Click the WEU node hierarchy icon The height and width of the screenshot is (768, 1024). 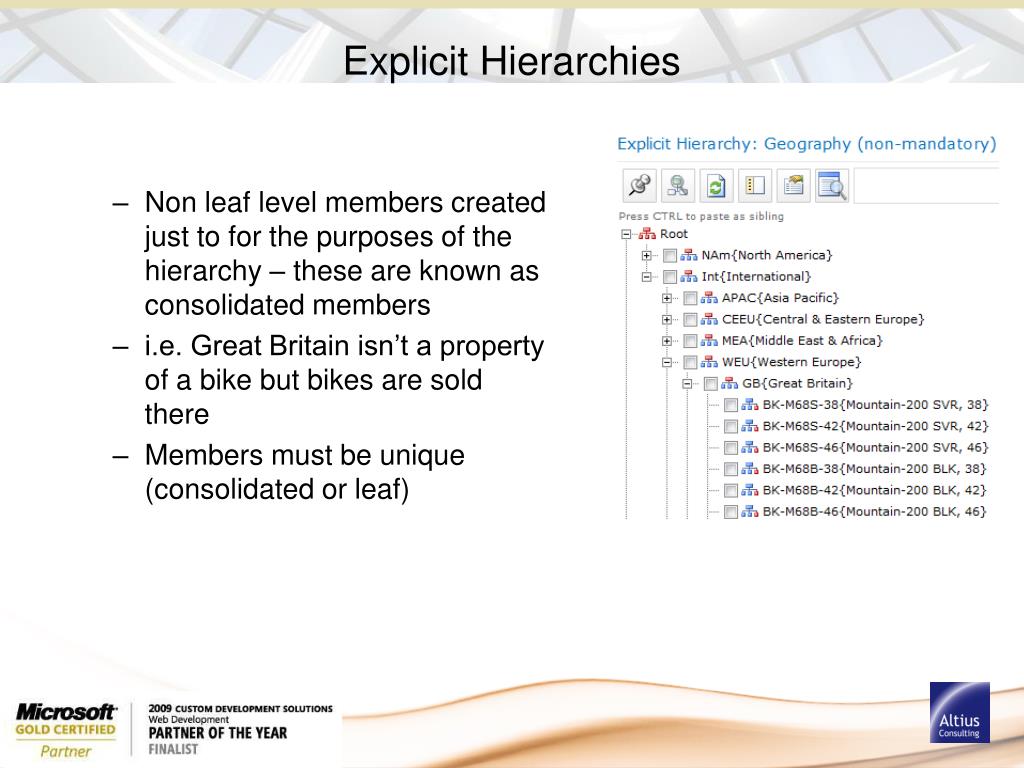709,362
